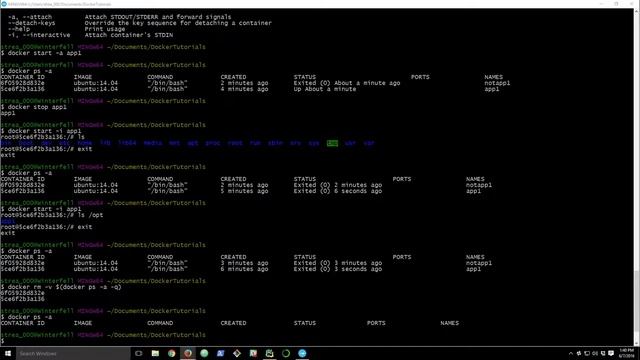Image resolution: width=640 pixels, height=360 pixels.
Task: Open the dark circular green-ring taskbar icon
Action: point(286,353)
